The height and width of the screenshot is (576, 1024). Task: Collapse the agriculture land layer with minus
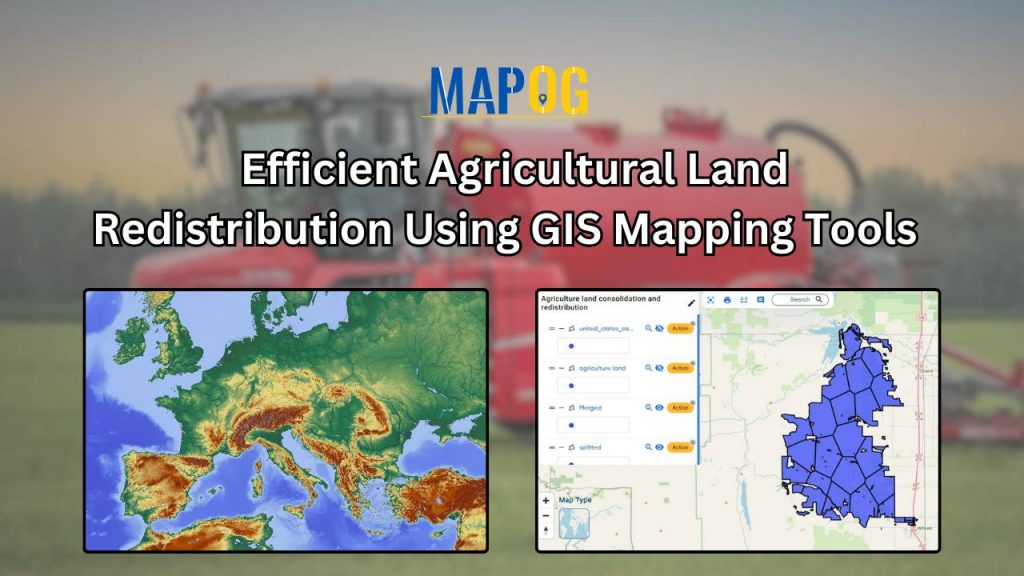point(561,368)
